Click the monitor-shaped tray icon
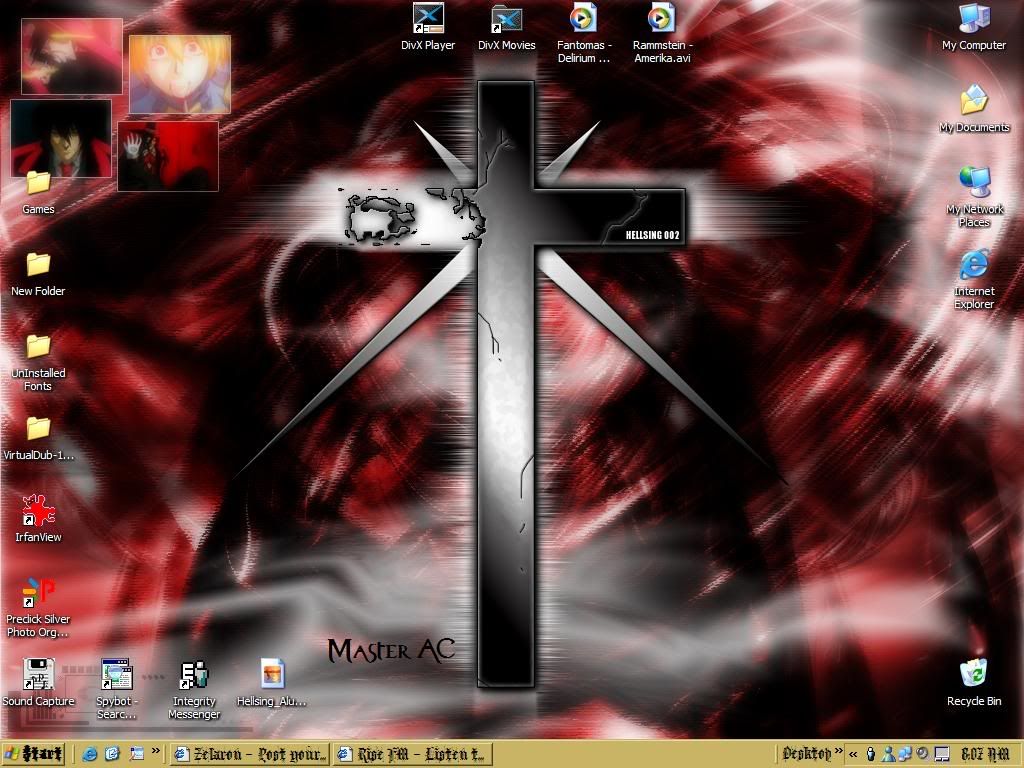 [x=941, y=755]
